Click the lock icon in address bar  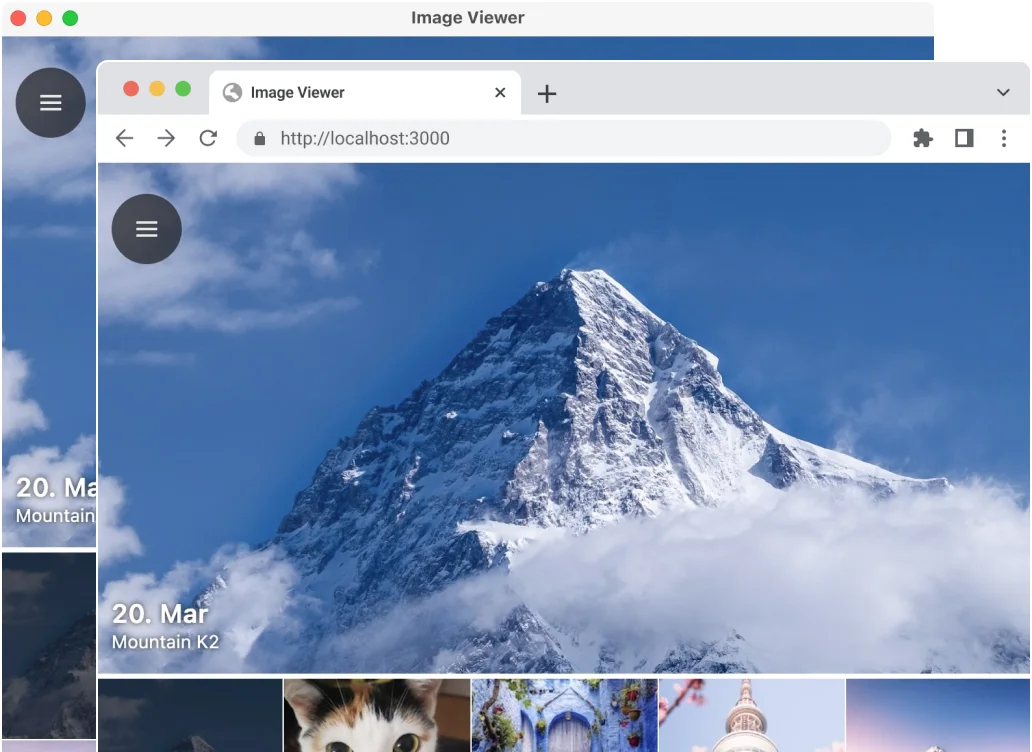pyautogui.click(x=260, y=139)
